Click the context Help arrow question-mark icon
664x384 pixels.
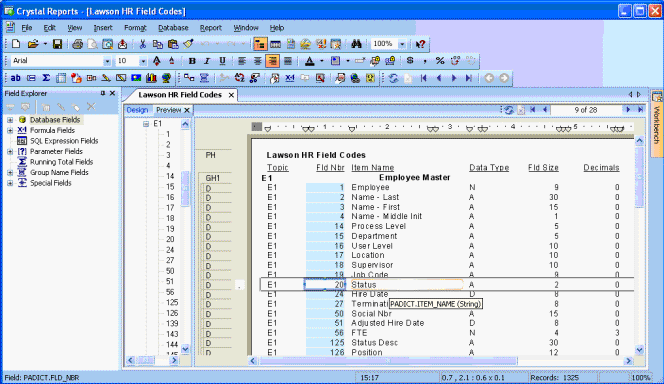click(420, 44)
